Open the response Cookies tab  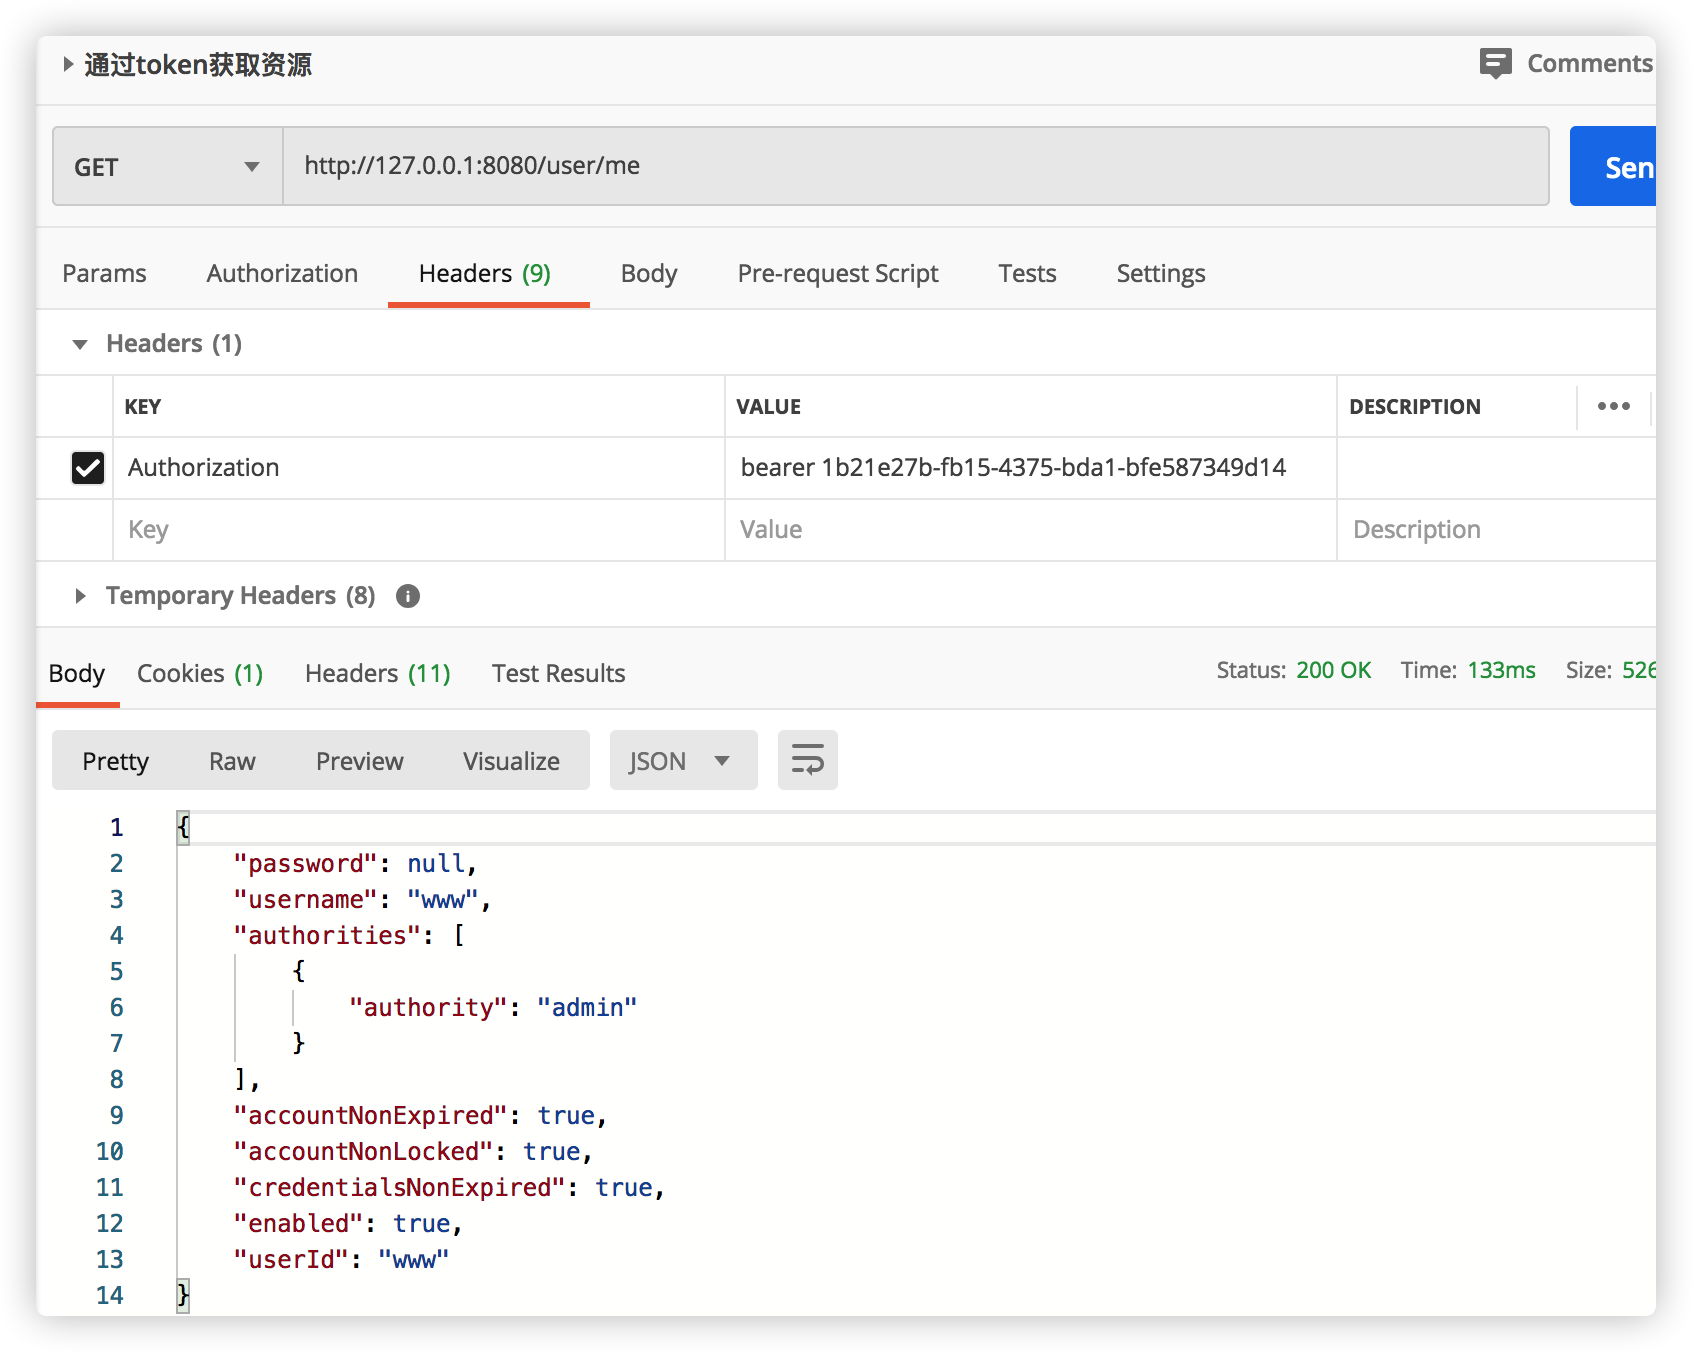tap(200, 673)
